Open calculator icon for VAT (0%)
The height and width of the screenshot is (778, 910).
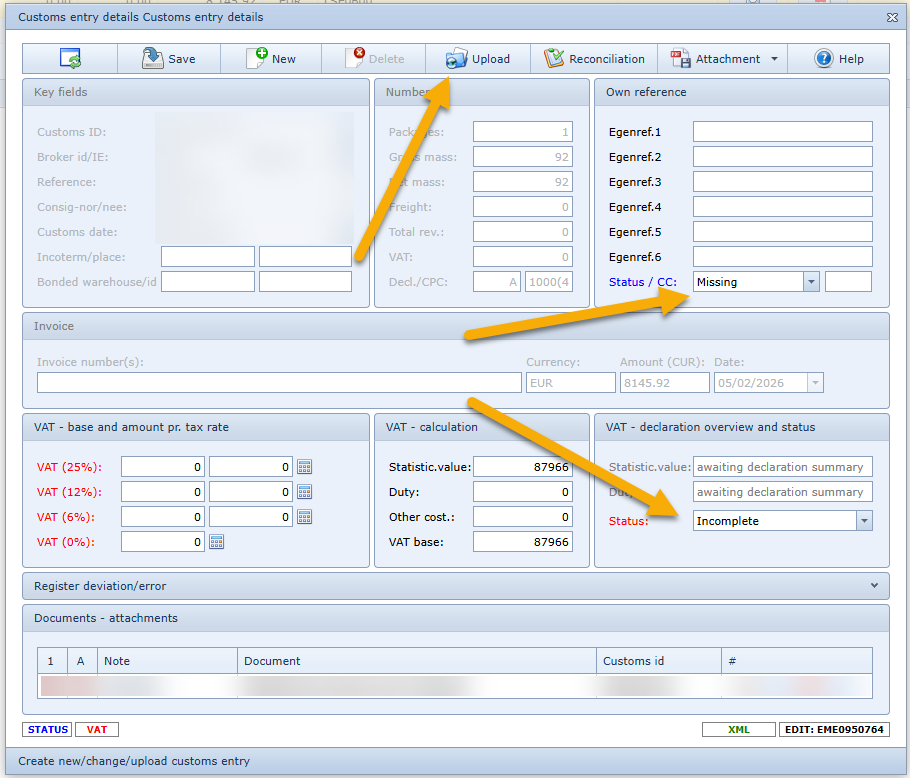[x=217, y=542]
